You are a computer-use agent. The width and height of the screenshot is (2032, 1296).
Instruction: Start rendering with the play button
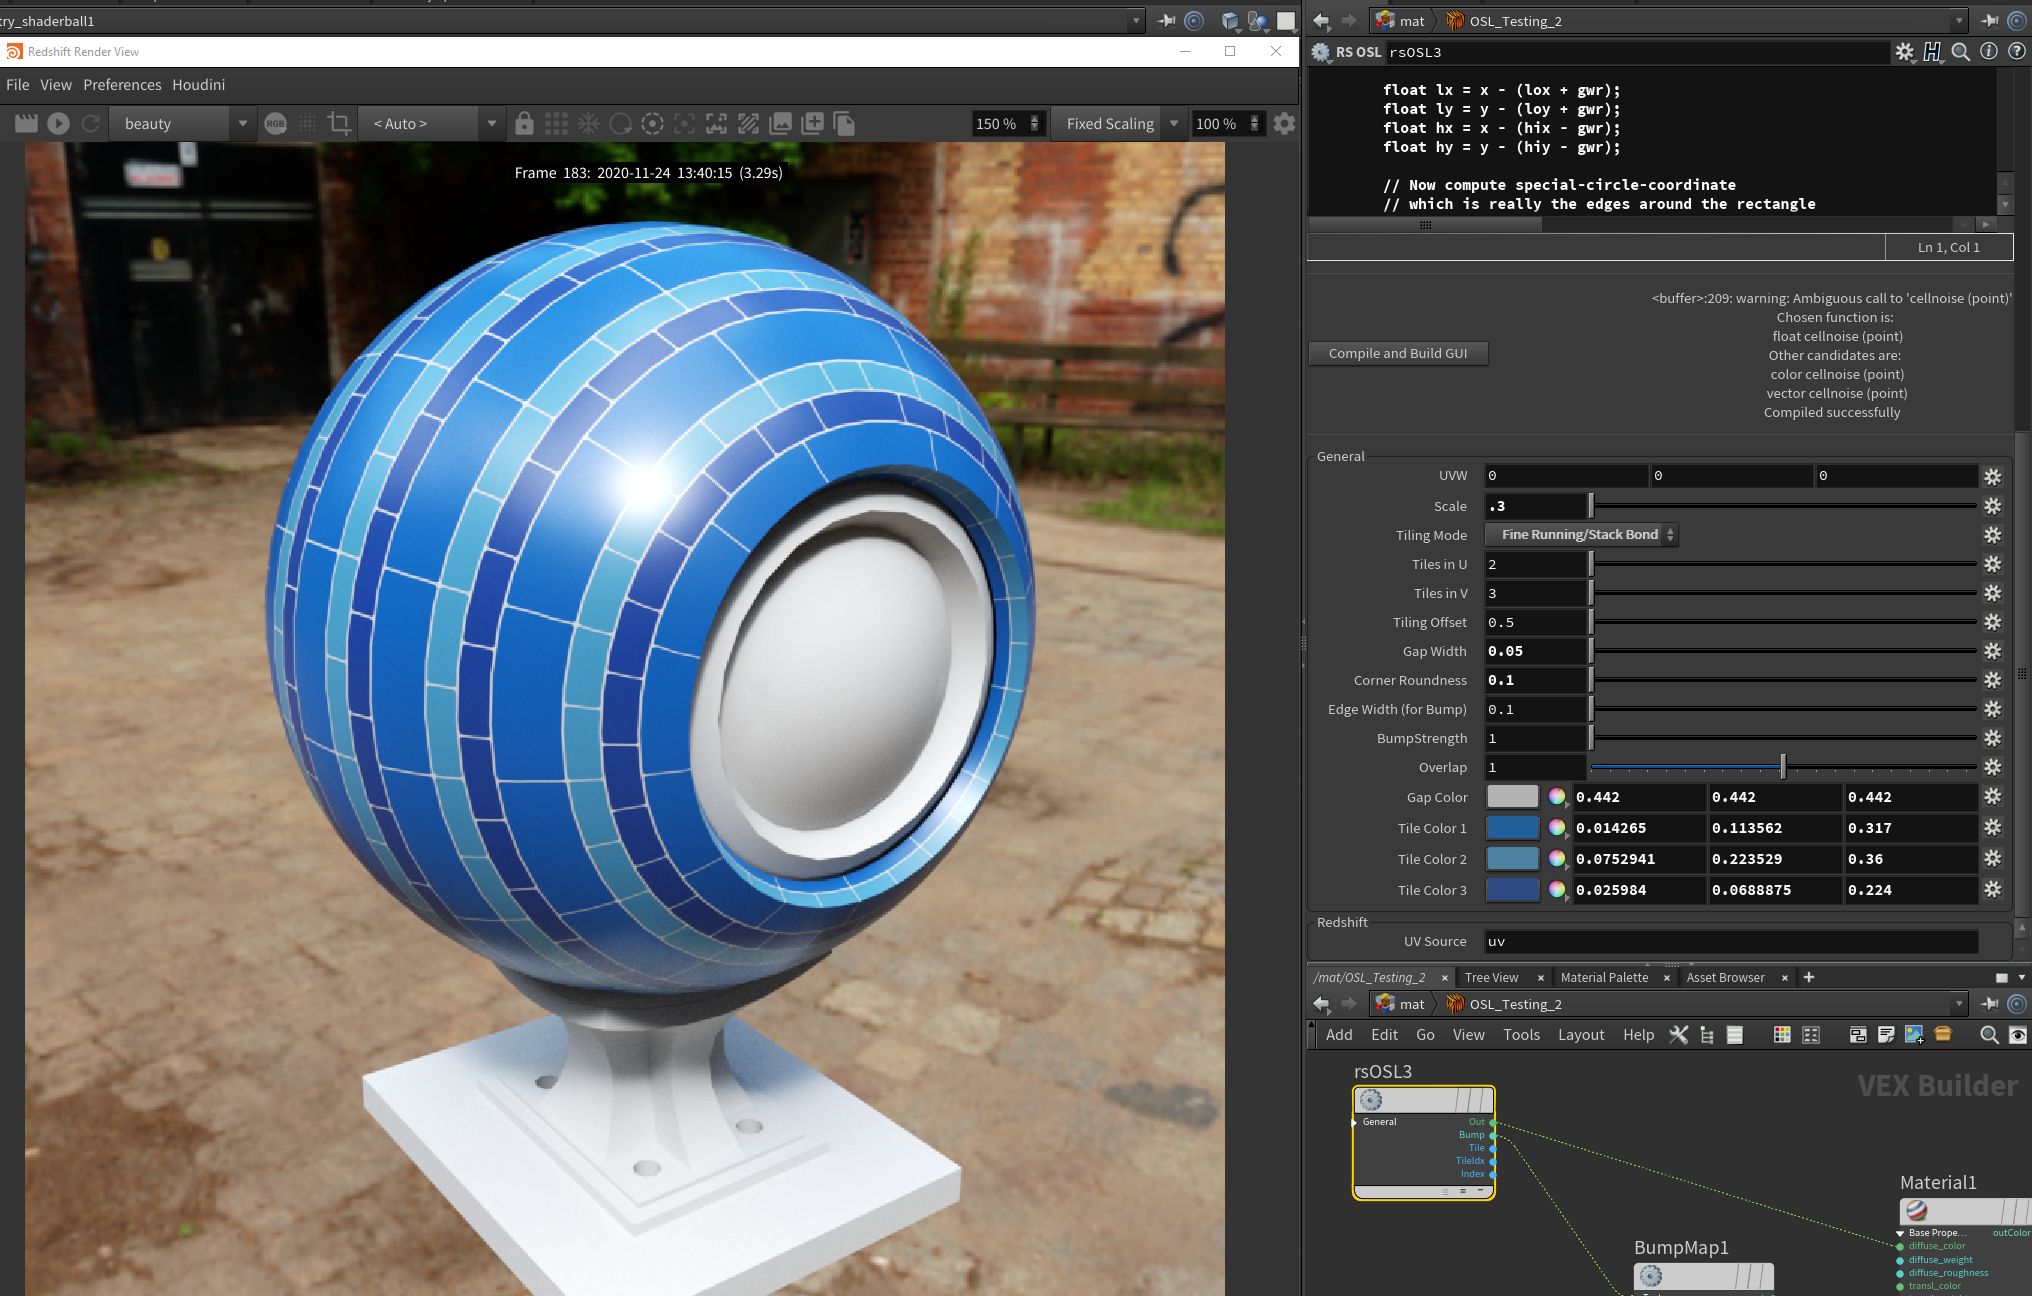(x=58, y=123)
